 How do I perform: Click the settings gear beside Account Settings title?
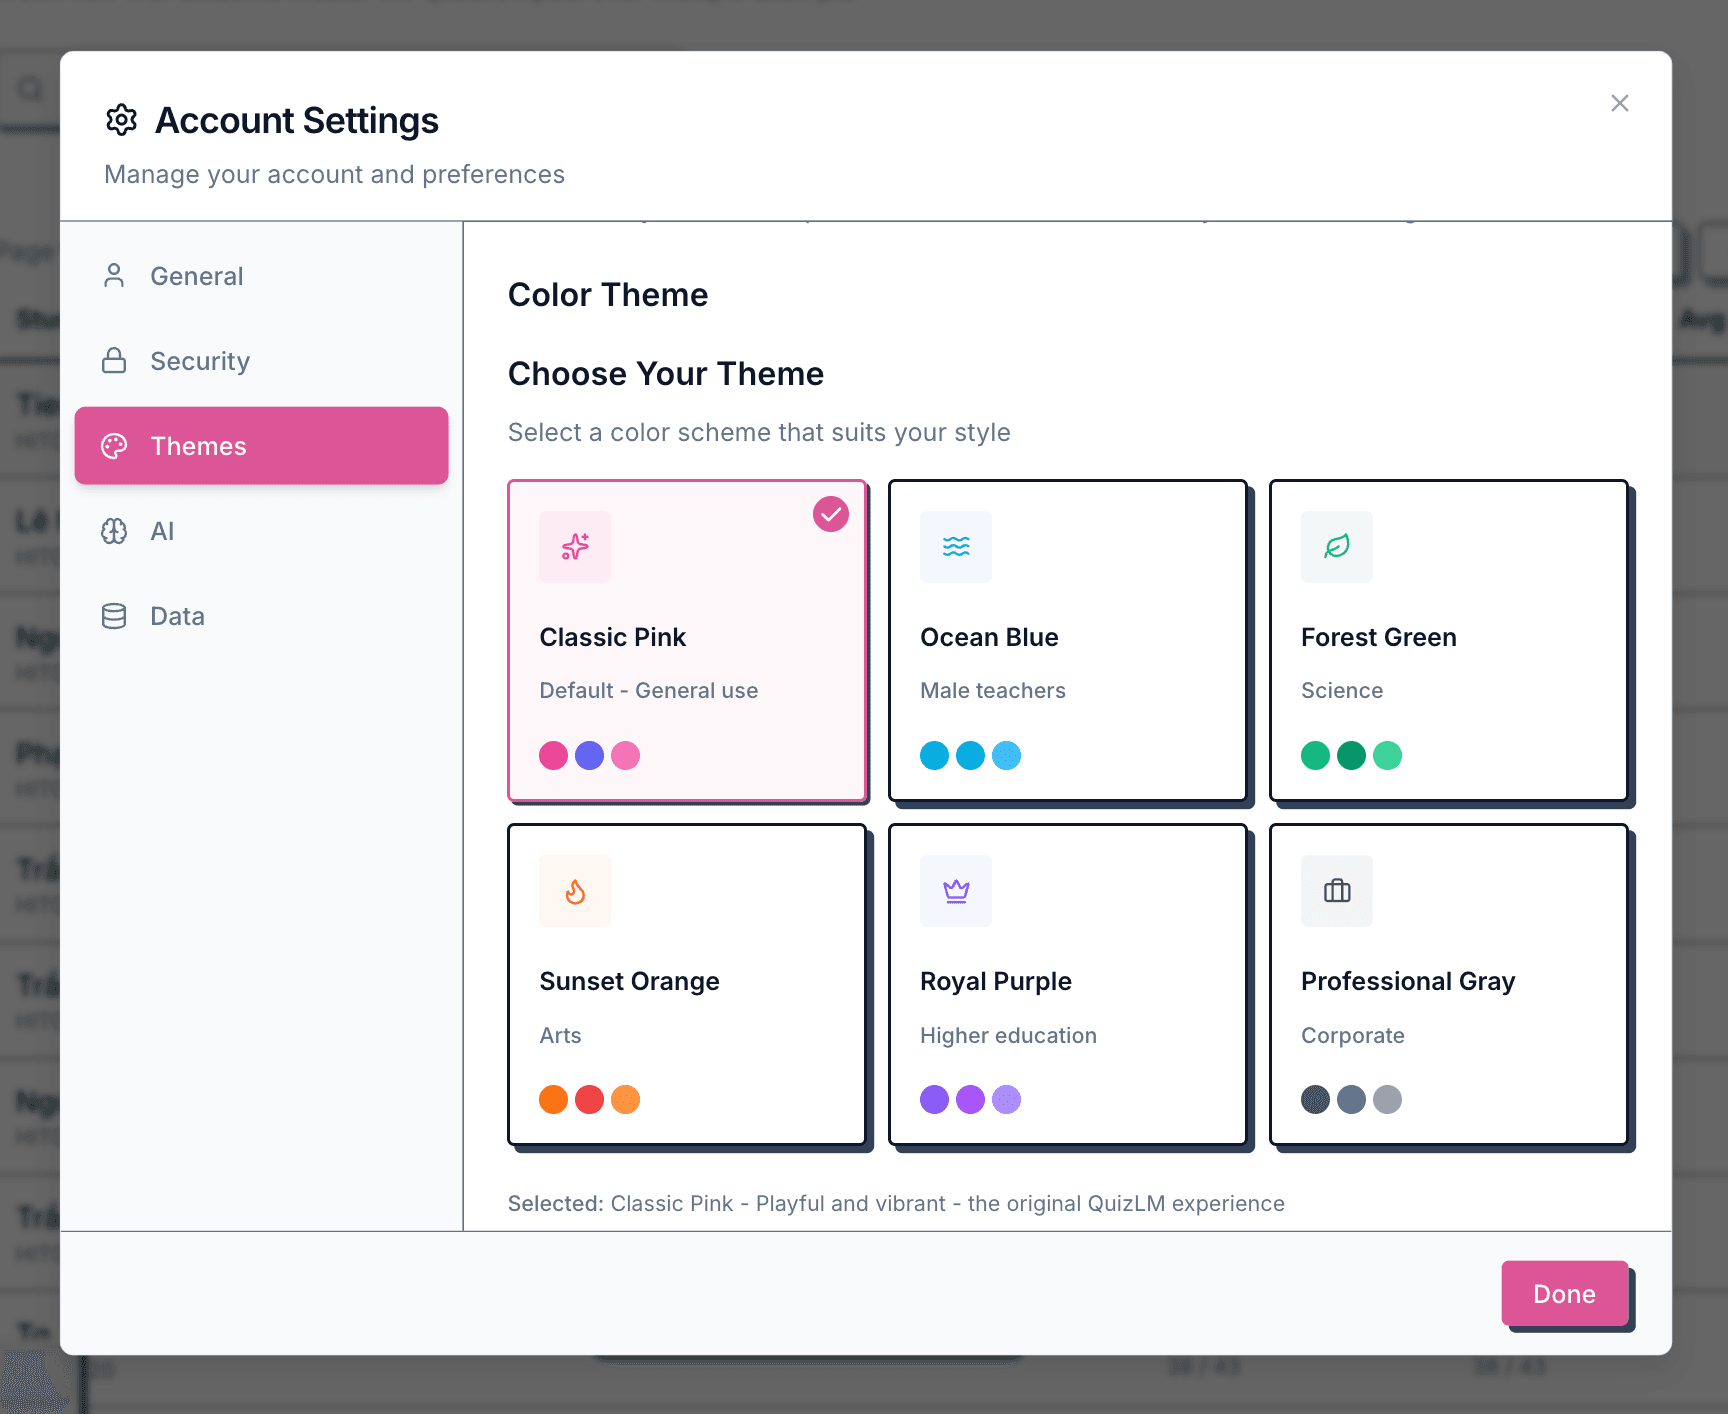point(122,120)
